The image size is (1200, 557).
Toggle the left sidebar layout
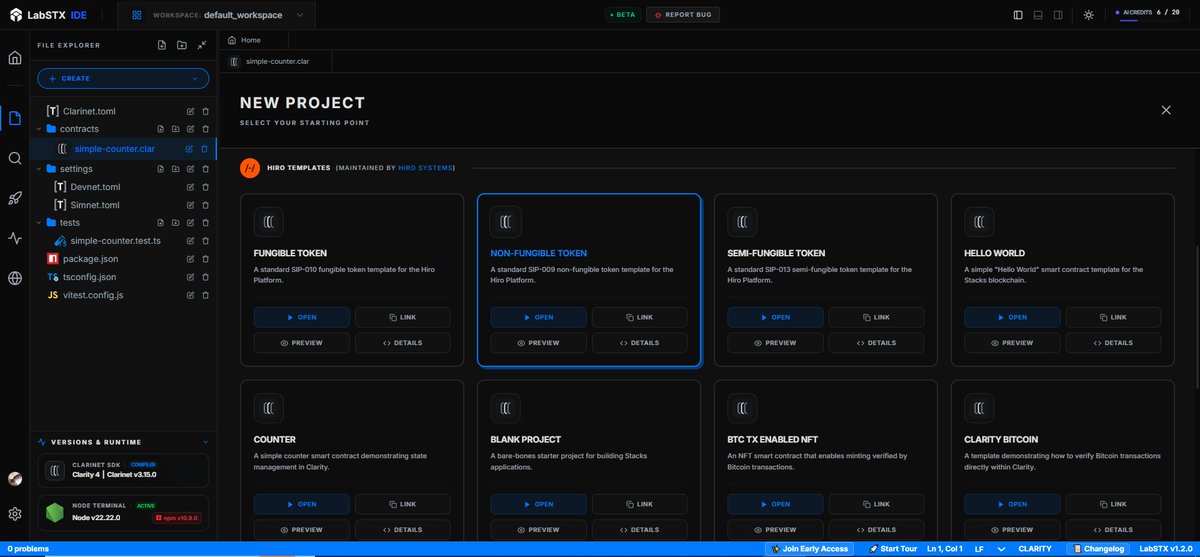click(1018, 15)
